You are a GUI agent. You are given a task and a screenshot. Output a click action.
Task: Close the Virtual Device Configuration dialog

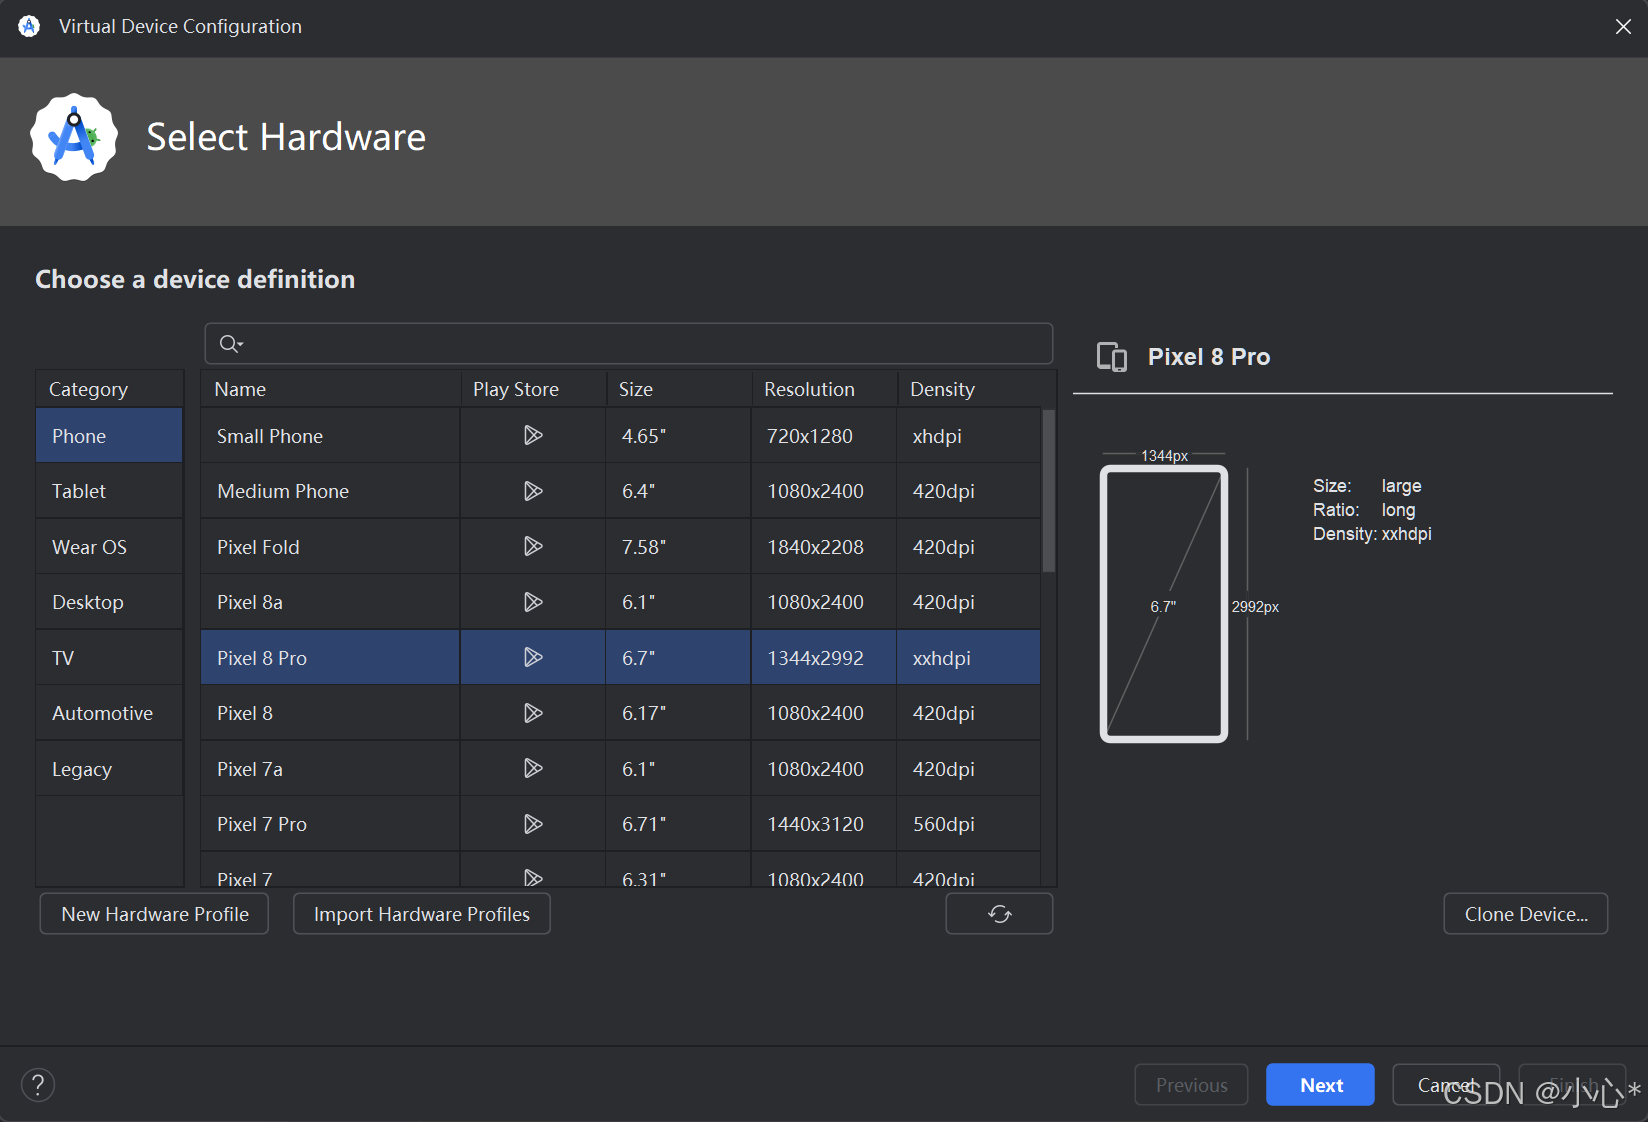pyautogui.click(x=1623, y=27)
